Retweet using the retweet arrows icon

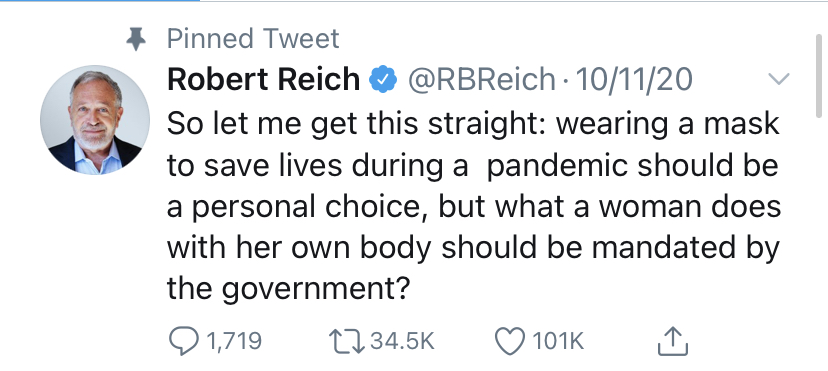[x=347, y=341]
